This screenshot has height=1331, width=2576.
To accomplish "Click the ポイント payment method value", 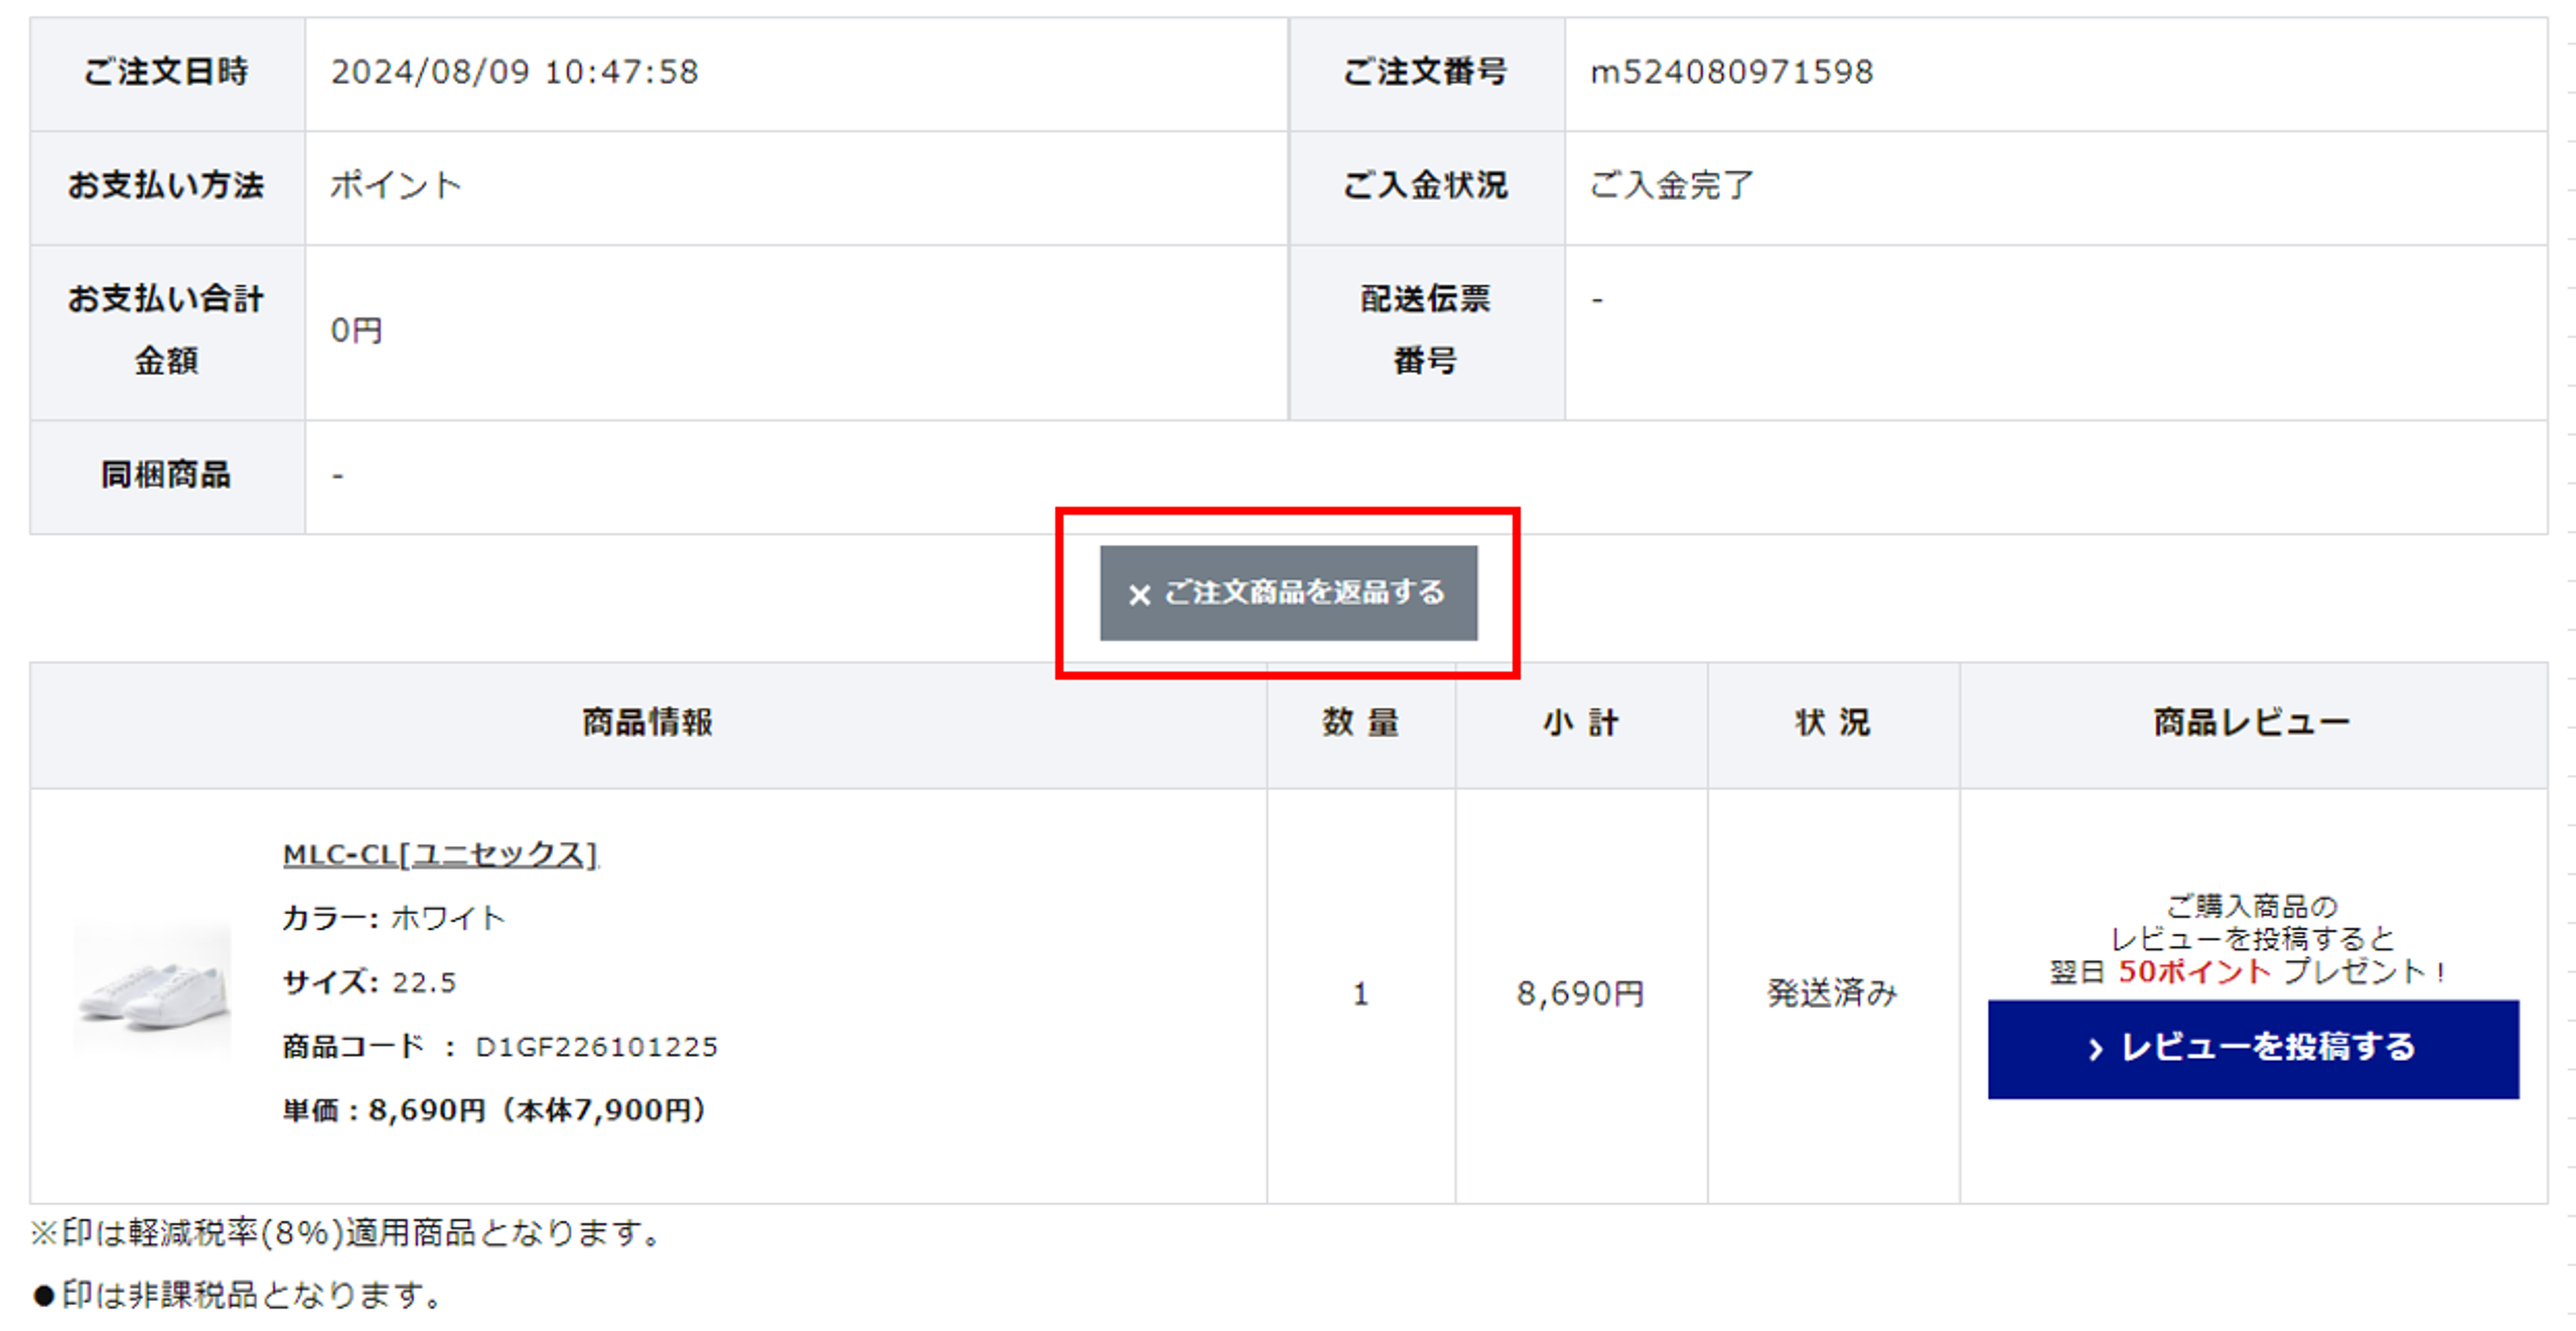I will pyautogui.click(x=396, y=186).
